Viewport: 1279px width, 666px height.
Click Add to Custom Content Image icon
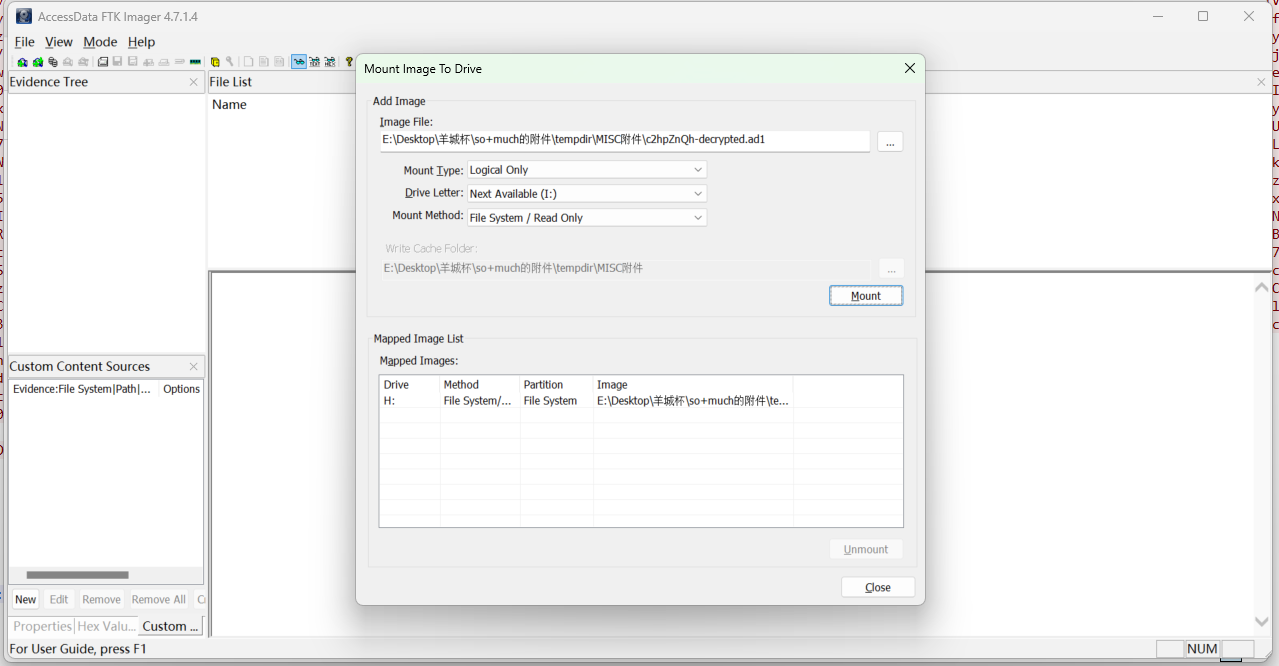point(148,62)
